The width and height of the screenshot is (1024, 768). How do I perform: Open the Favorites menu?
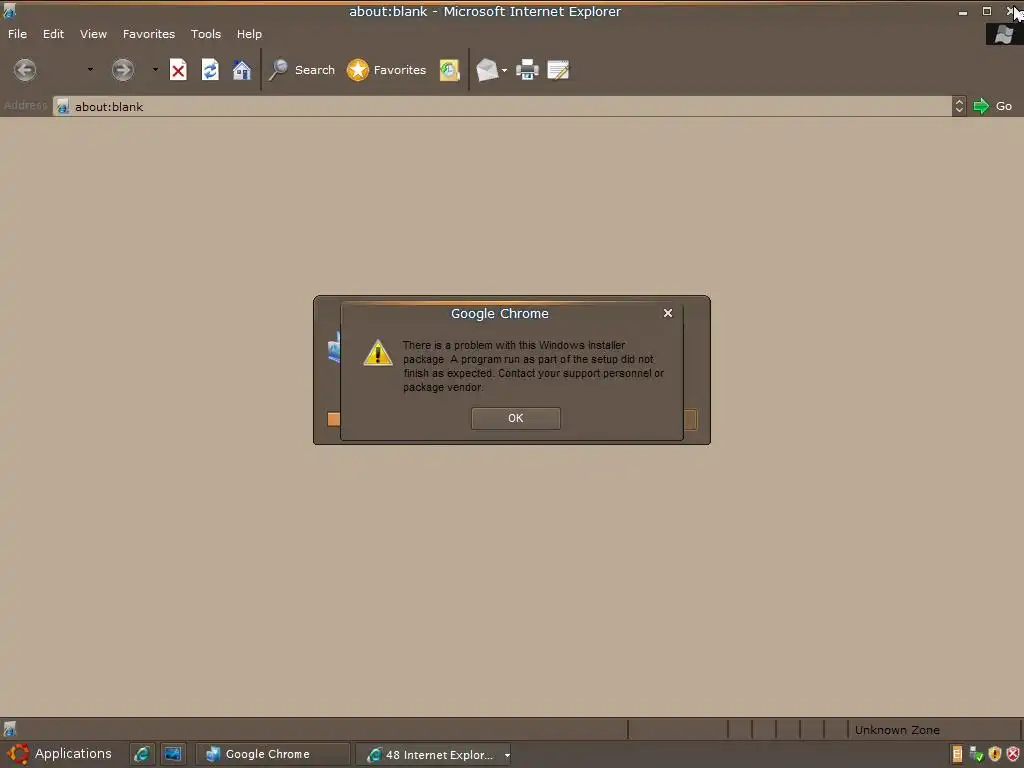point(149,34)
